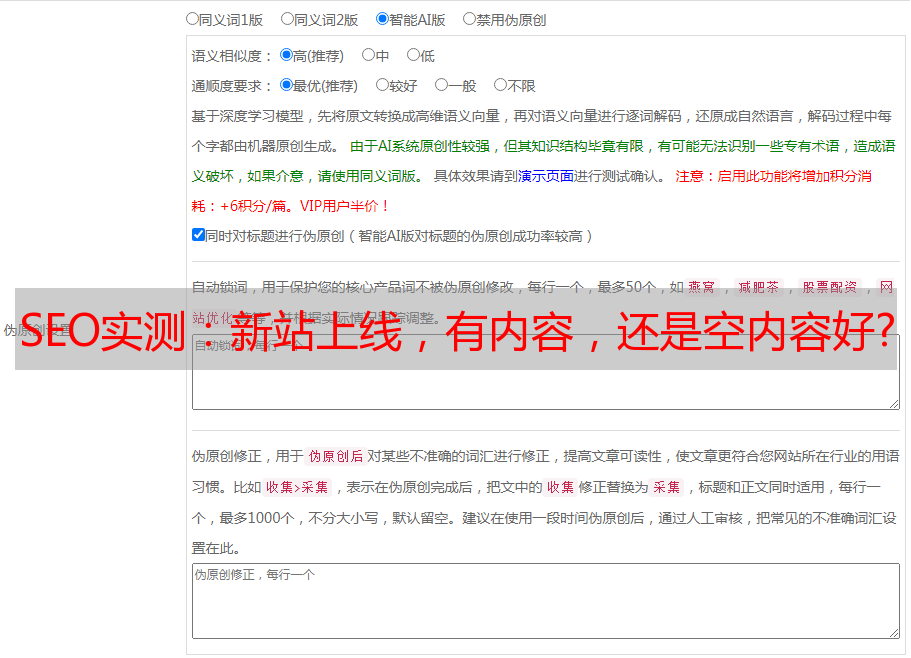
Task: Grab the 自动锁词 textarea resize handle
Action: (894, 404)
